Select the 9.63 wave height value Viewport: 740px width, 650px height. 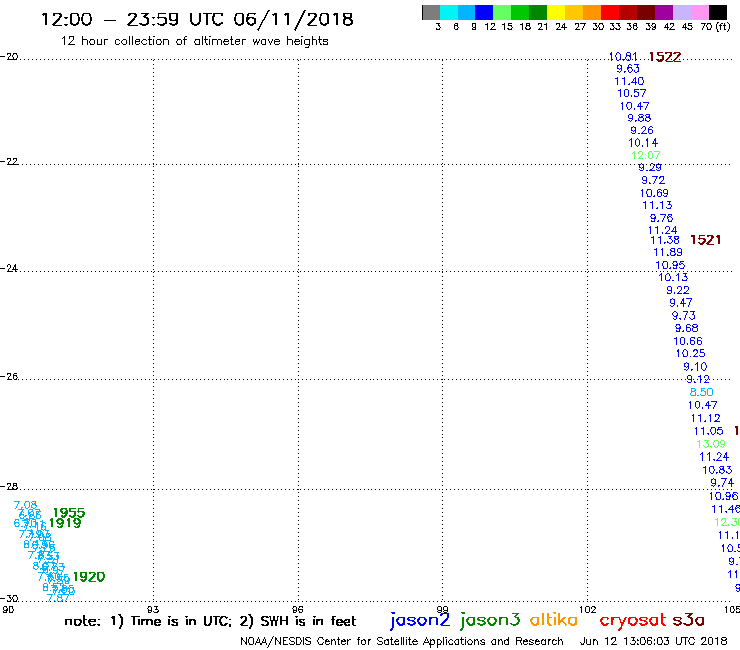click(628, 68)
